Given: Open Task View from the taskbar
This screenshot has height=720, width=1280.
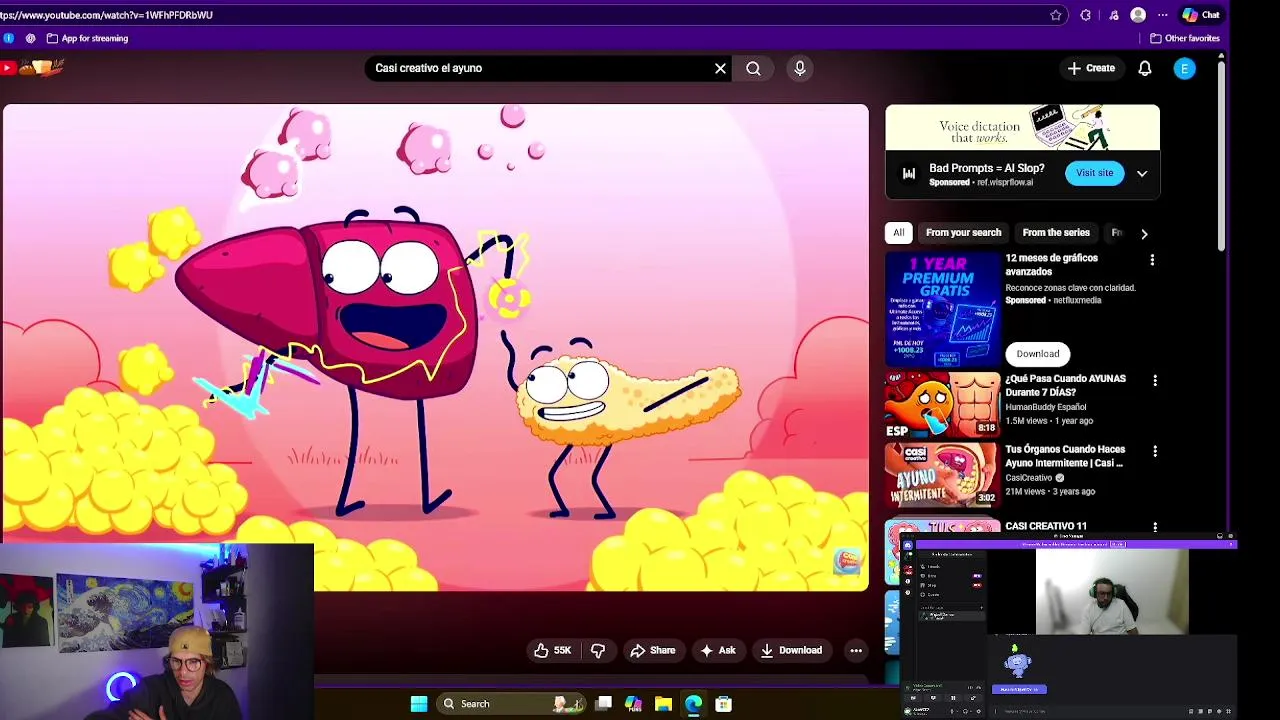Looking at the screenshot, I should [604, 704].
